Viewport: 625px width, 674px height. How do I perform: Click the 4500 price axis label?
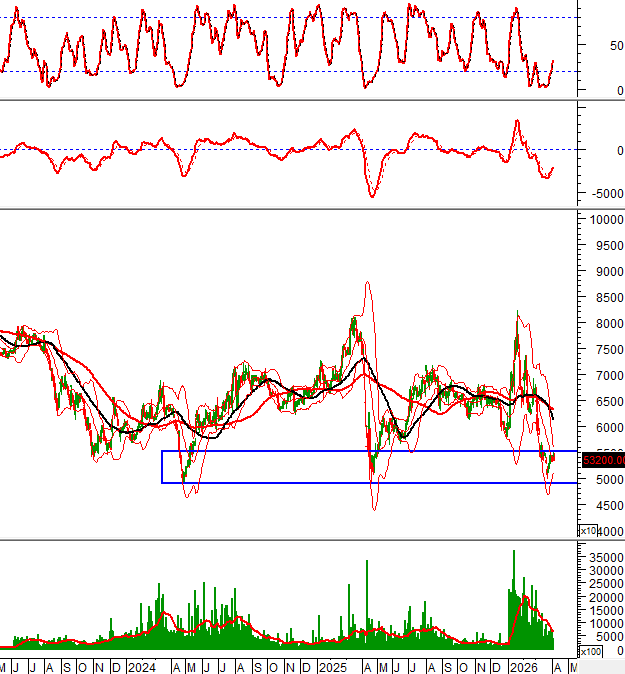(x=604, y=506)
